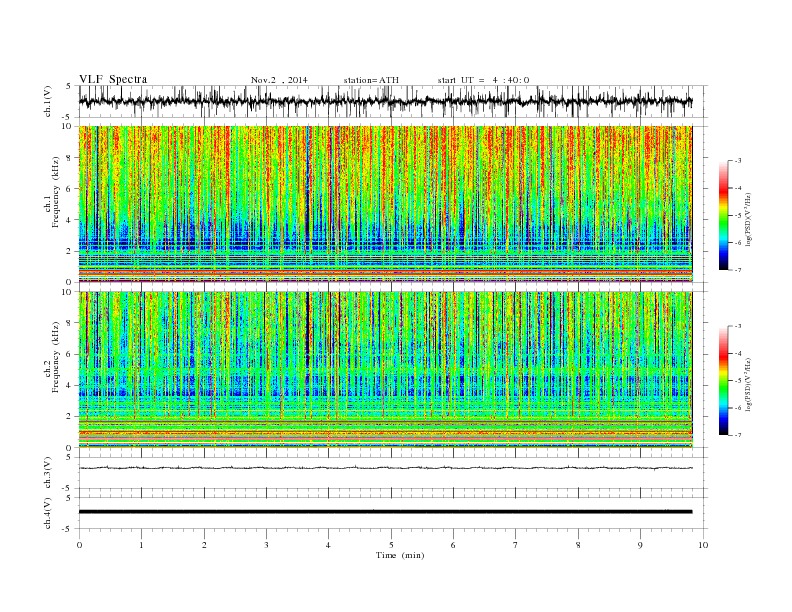Click the "2" kHz tick of ch.1 spectrogram
The image size is (792, 612).
coord(69,251)
